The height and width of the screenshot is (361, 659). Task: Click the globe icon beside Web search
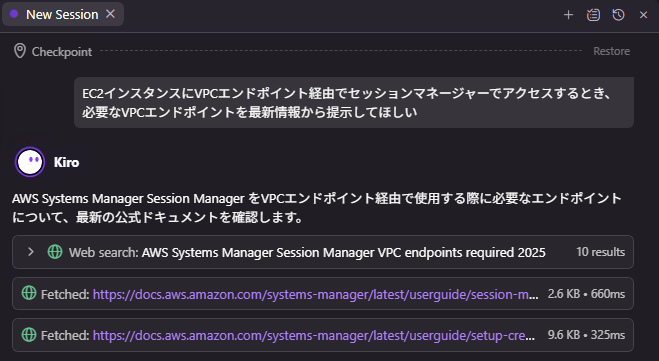tap(55, 252)
